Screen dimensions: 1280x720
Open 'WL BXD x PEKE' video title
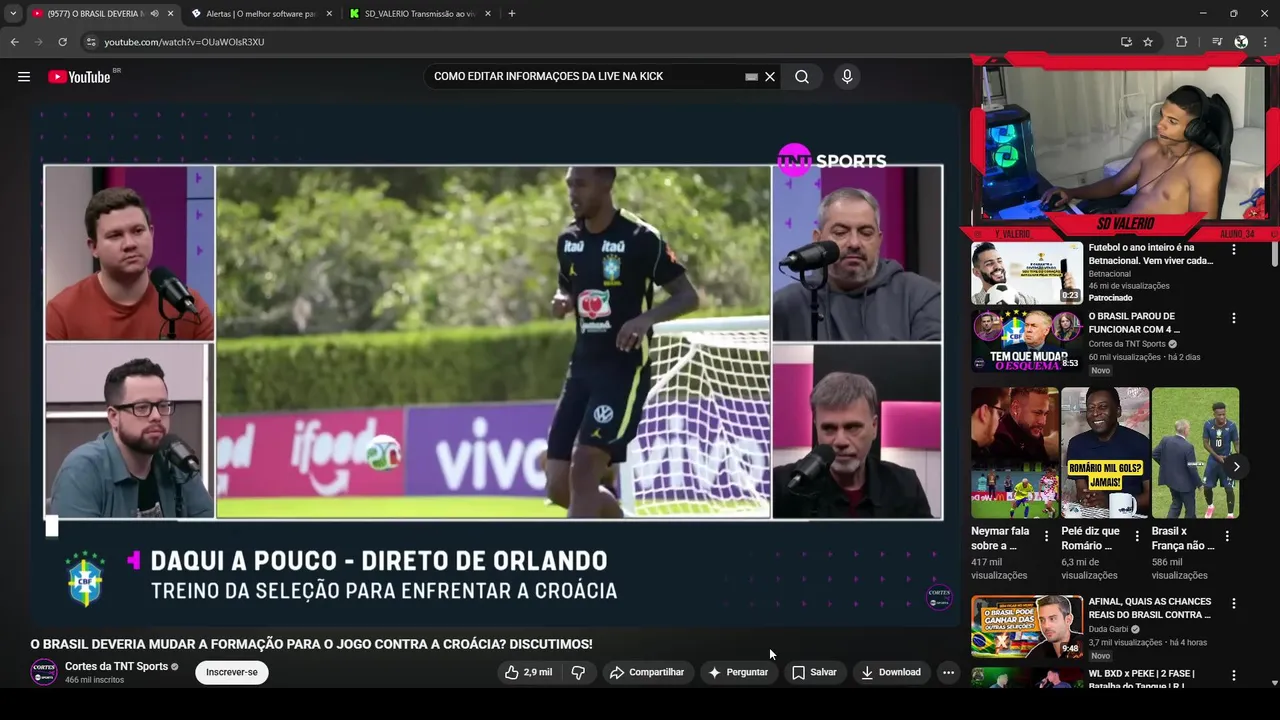[x=1142, y=680]
